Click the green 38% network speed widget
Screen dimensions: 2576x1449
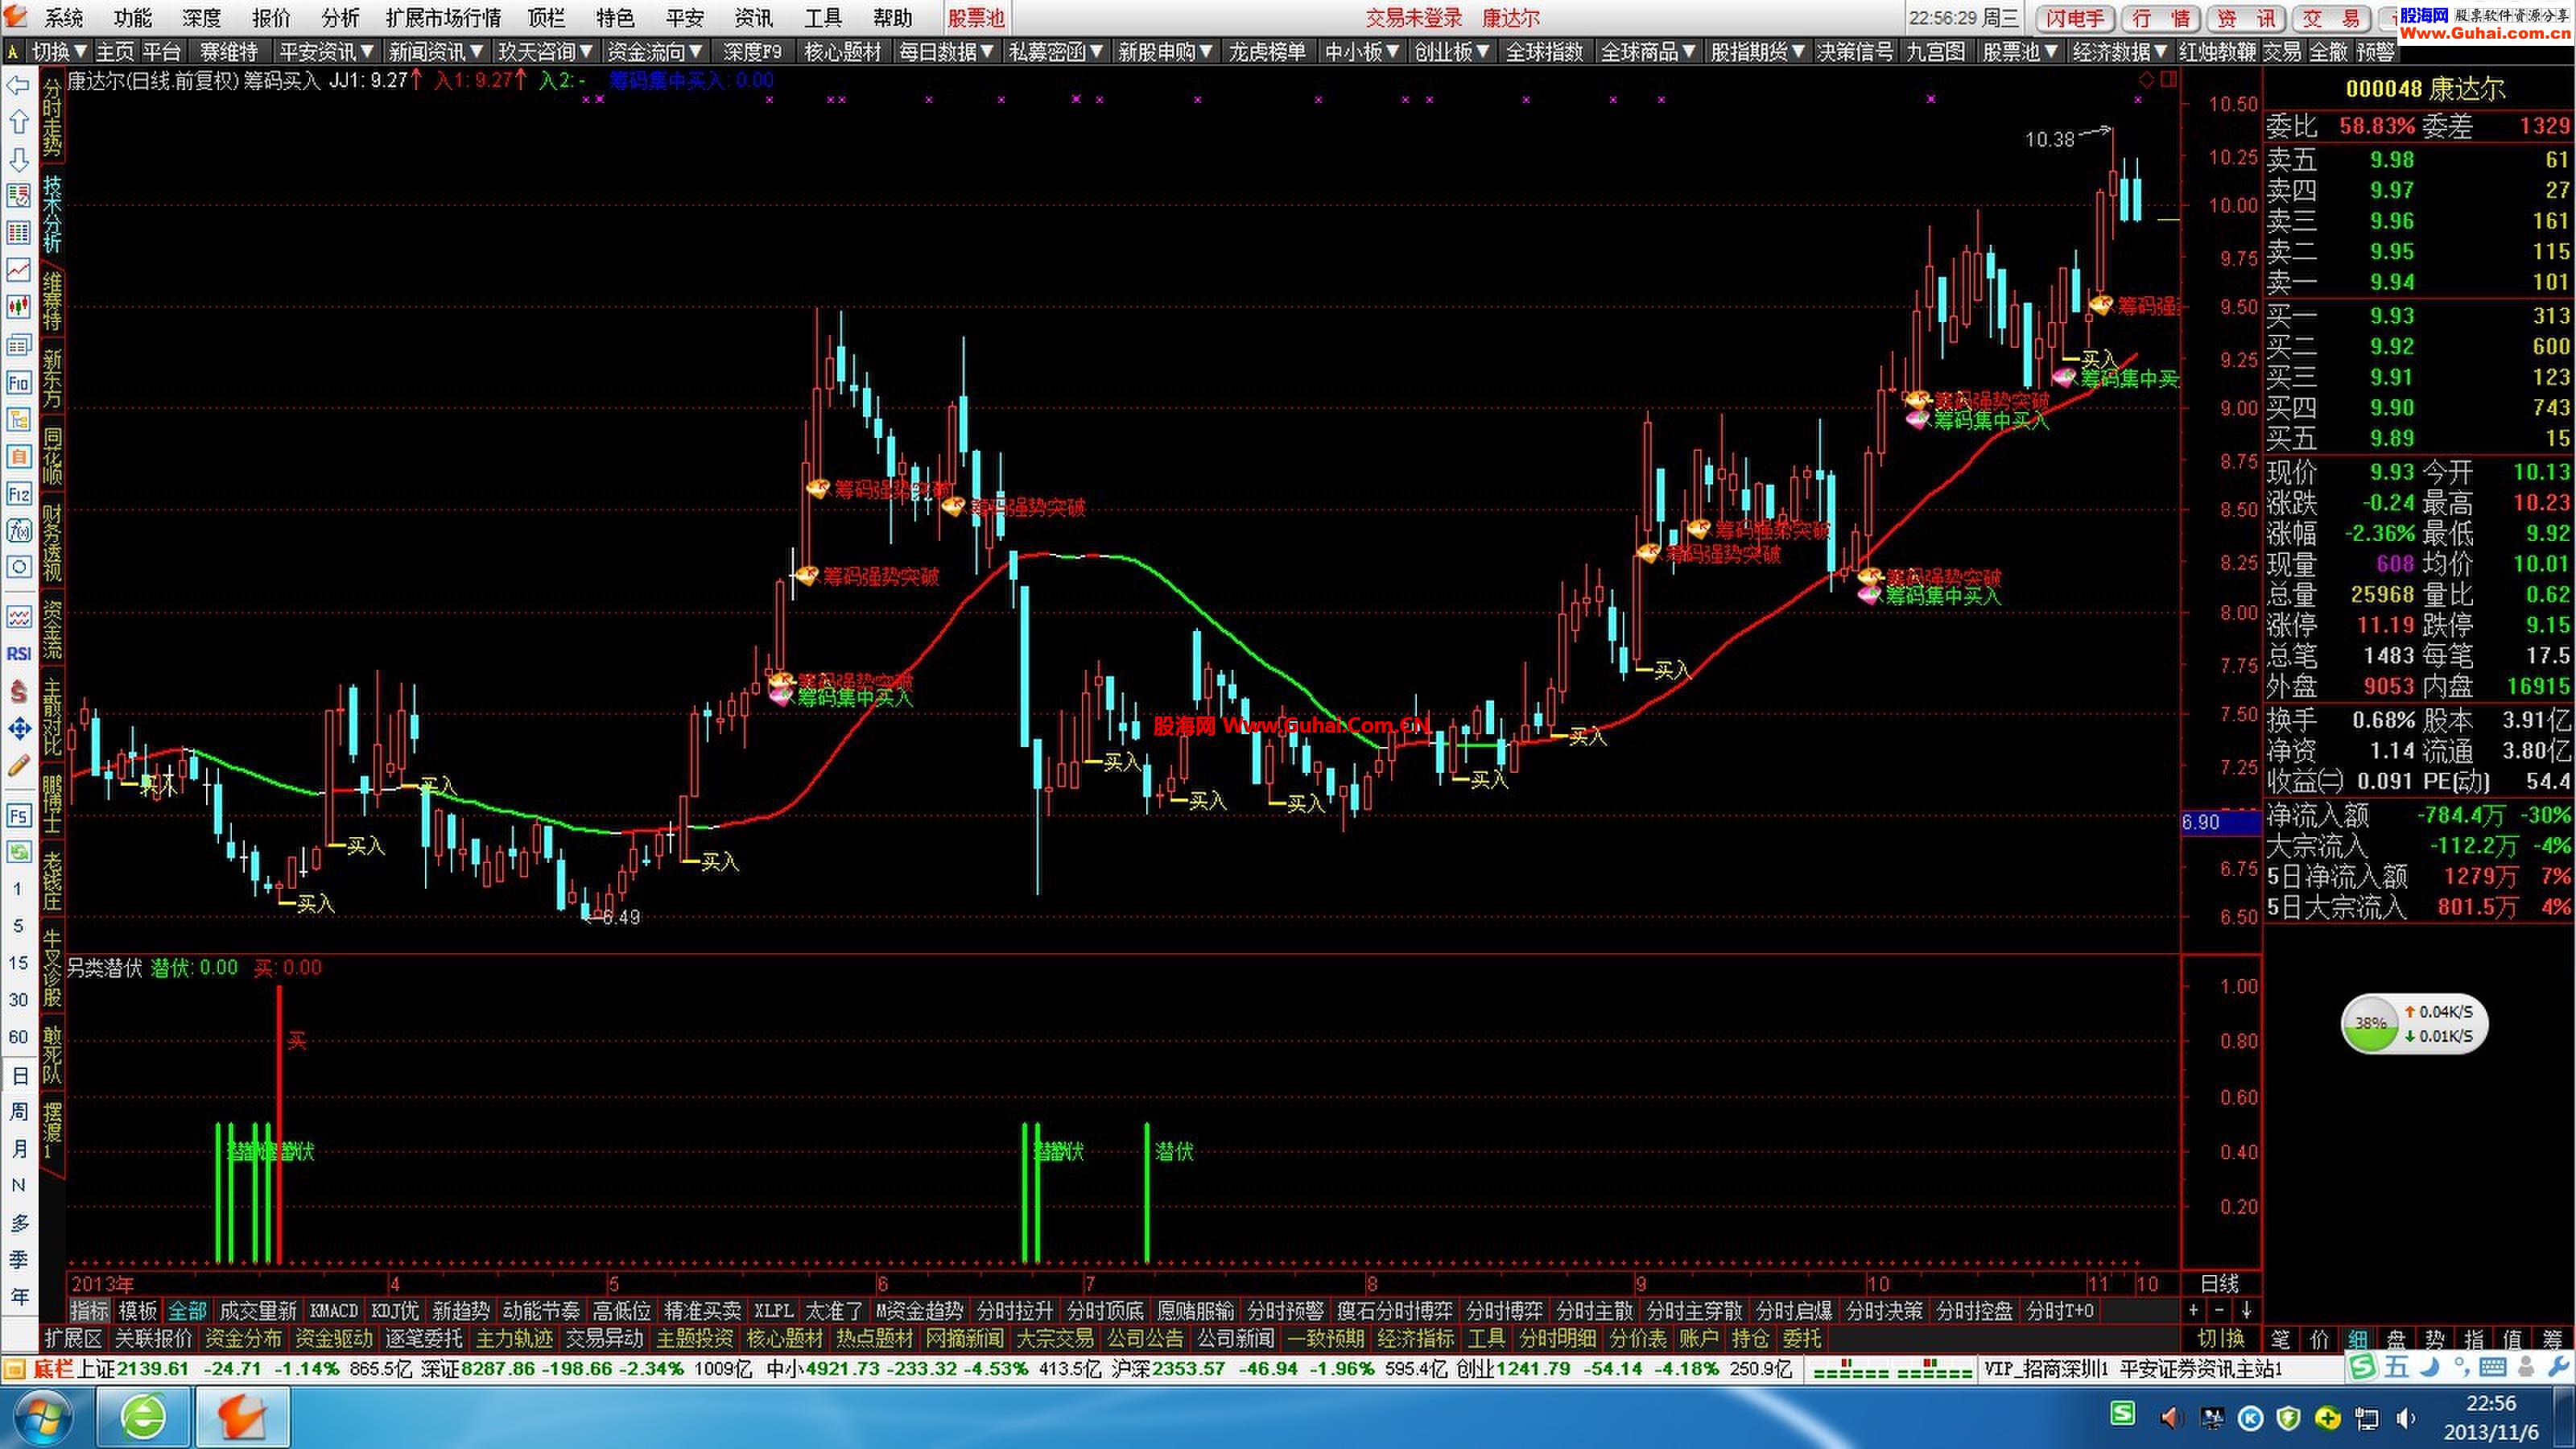[x=2413, y=1023]
